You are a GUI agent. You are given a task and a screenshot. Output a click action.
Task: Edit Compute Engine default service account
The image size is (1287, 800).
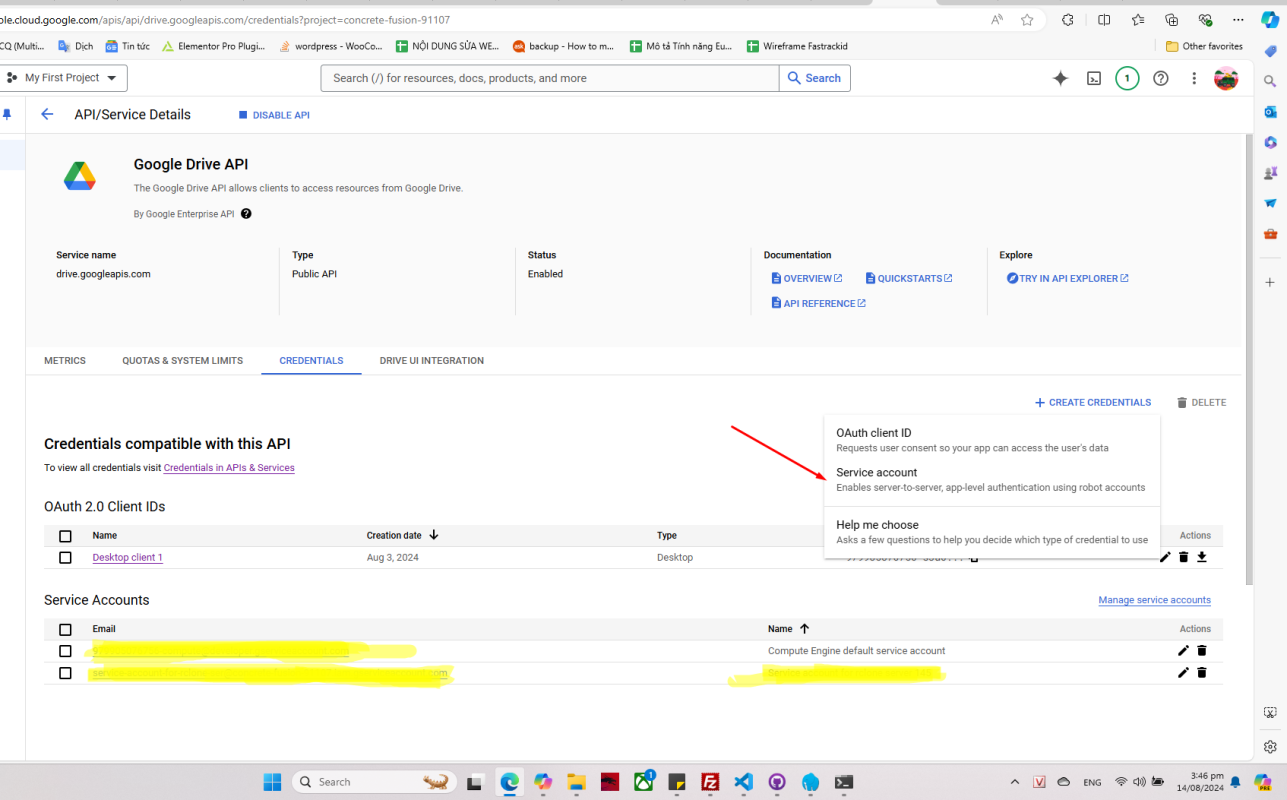[x=1183, y=650]
